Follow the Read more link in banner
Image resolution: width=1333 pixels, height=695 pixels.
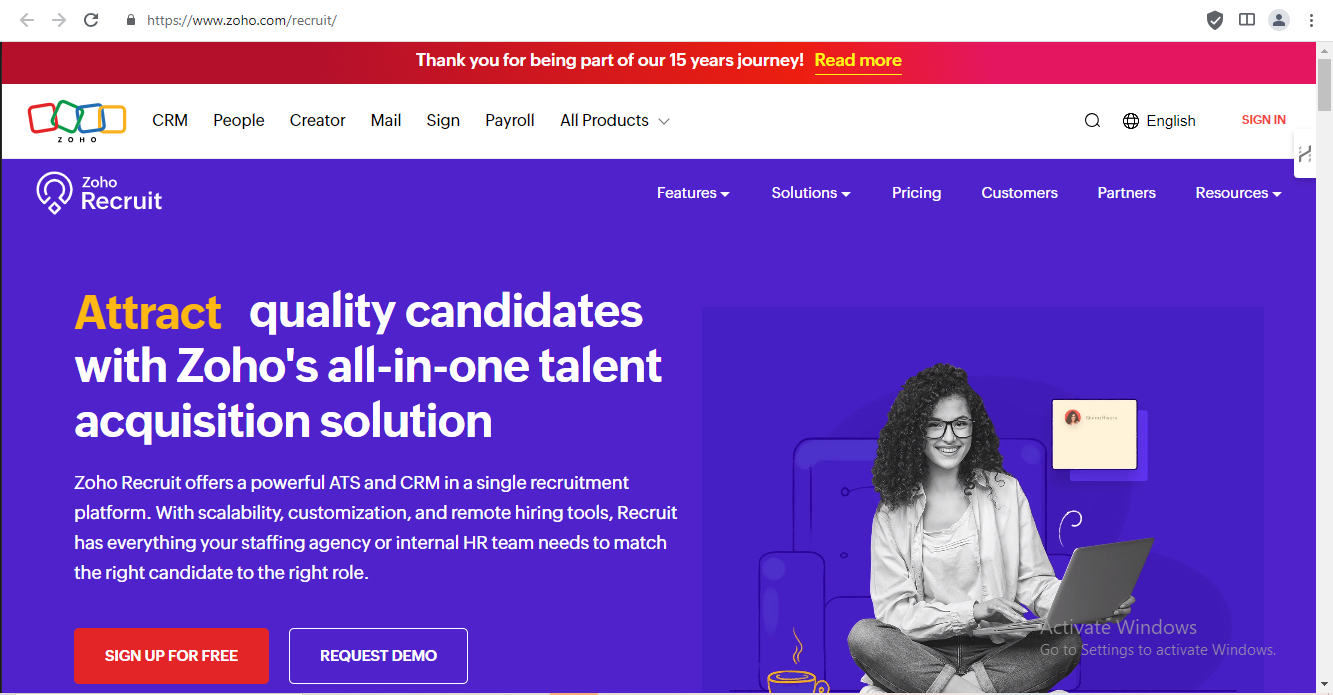[858, 60]
